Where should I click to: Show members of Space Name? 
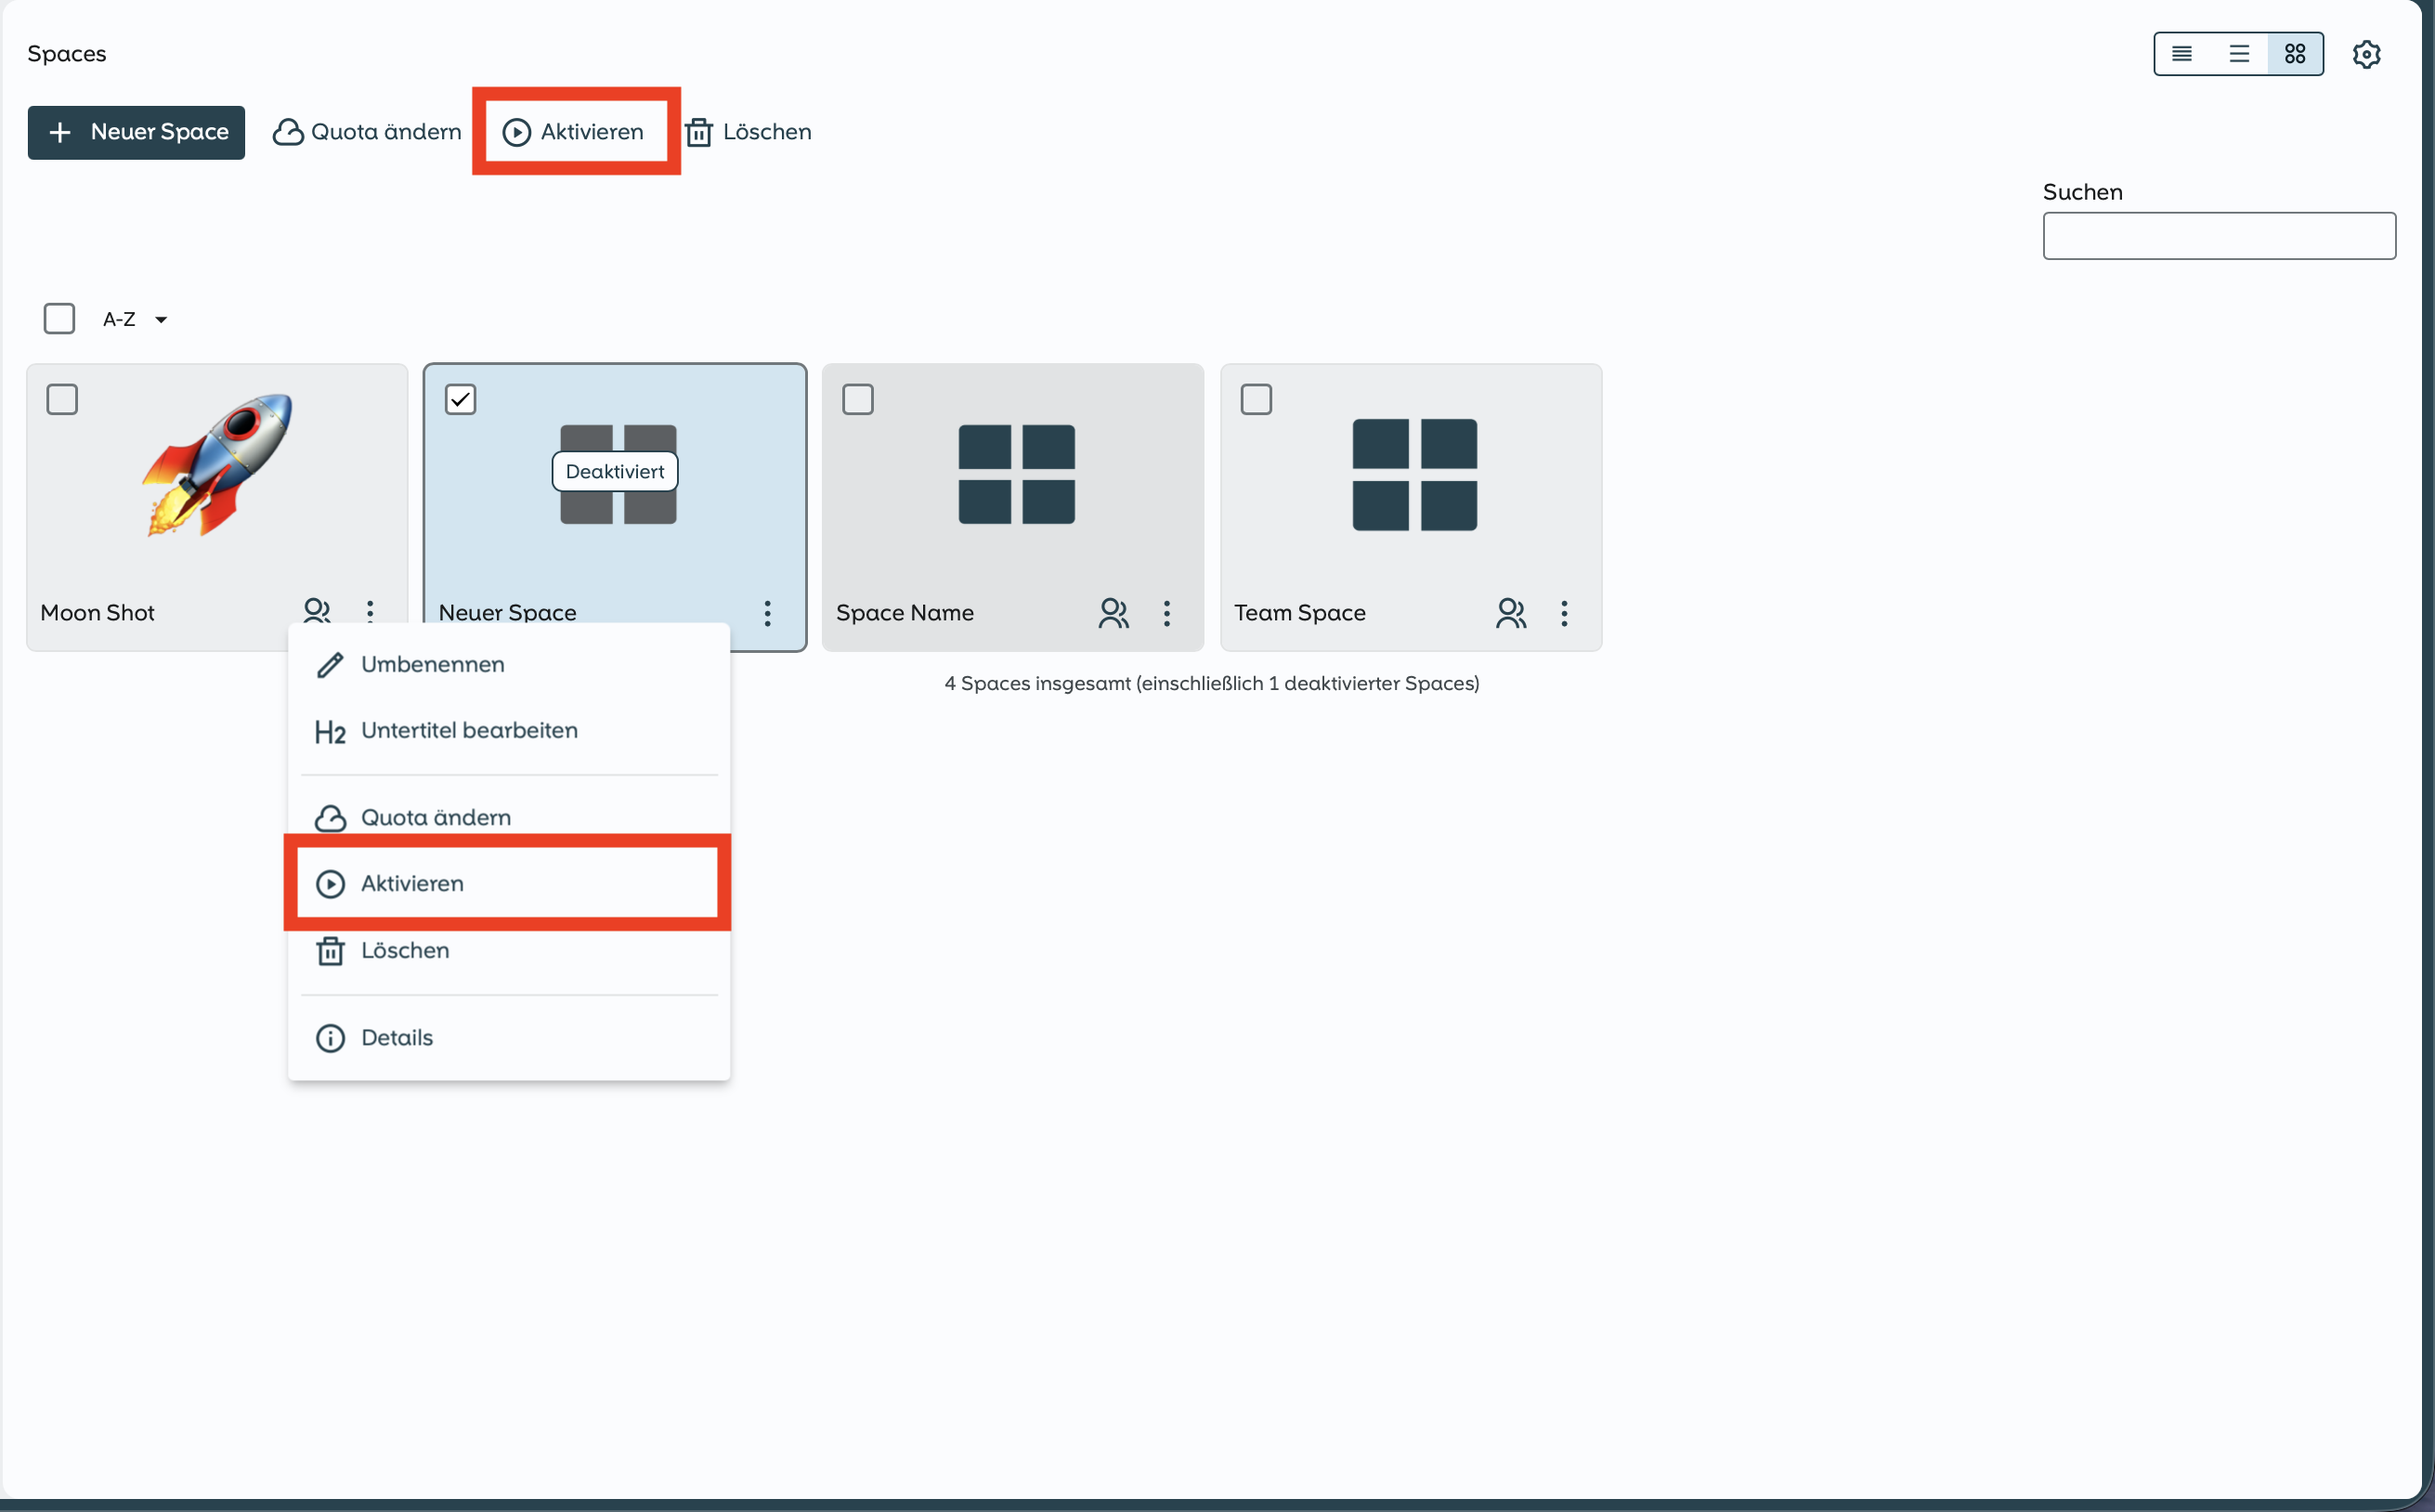[x=1113, y=612]
